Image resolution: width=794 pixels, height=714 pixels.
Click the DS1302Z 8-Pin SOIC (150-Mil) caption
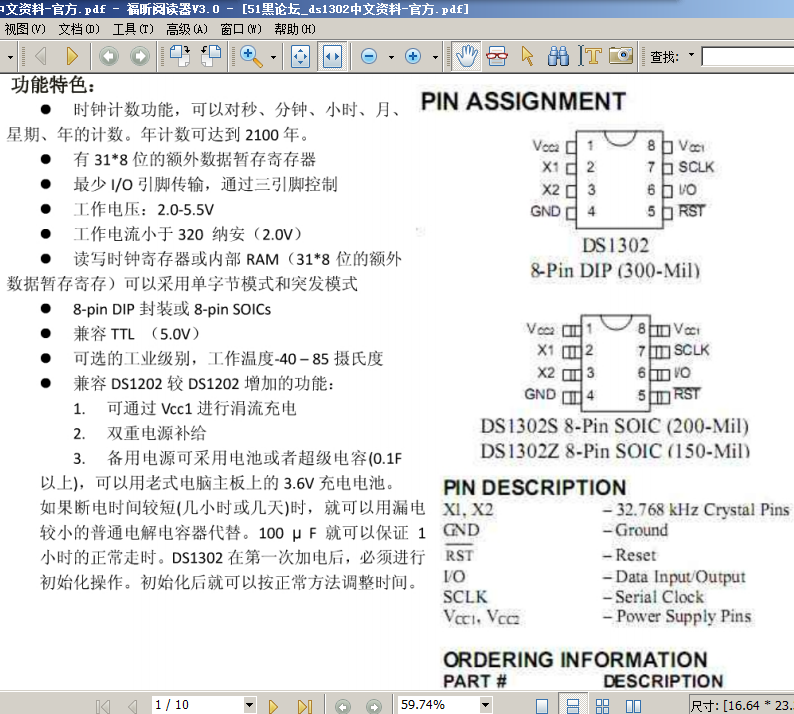615,451
